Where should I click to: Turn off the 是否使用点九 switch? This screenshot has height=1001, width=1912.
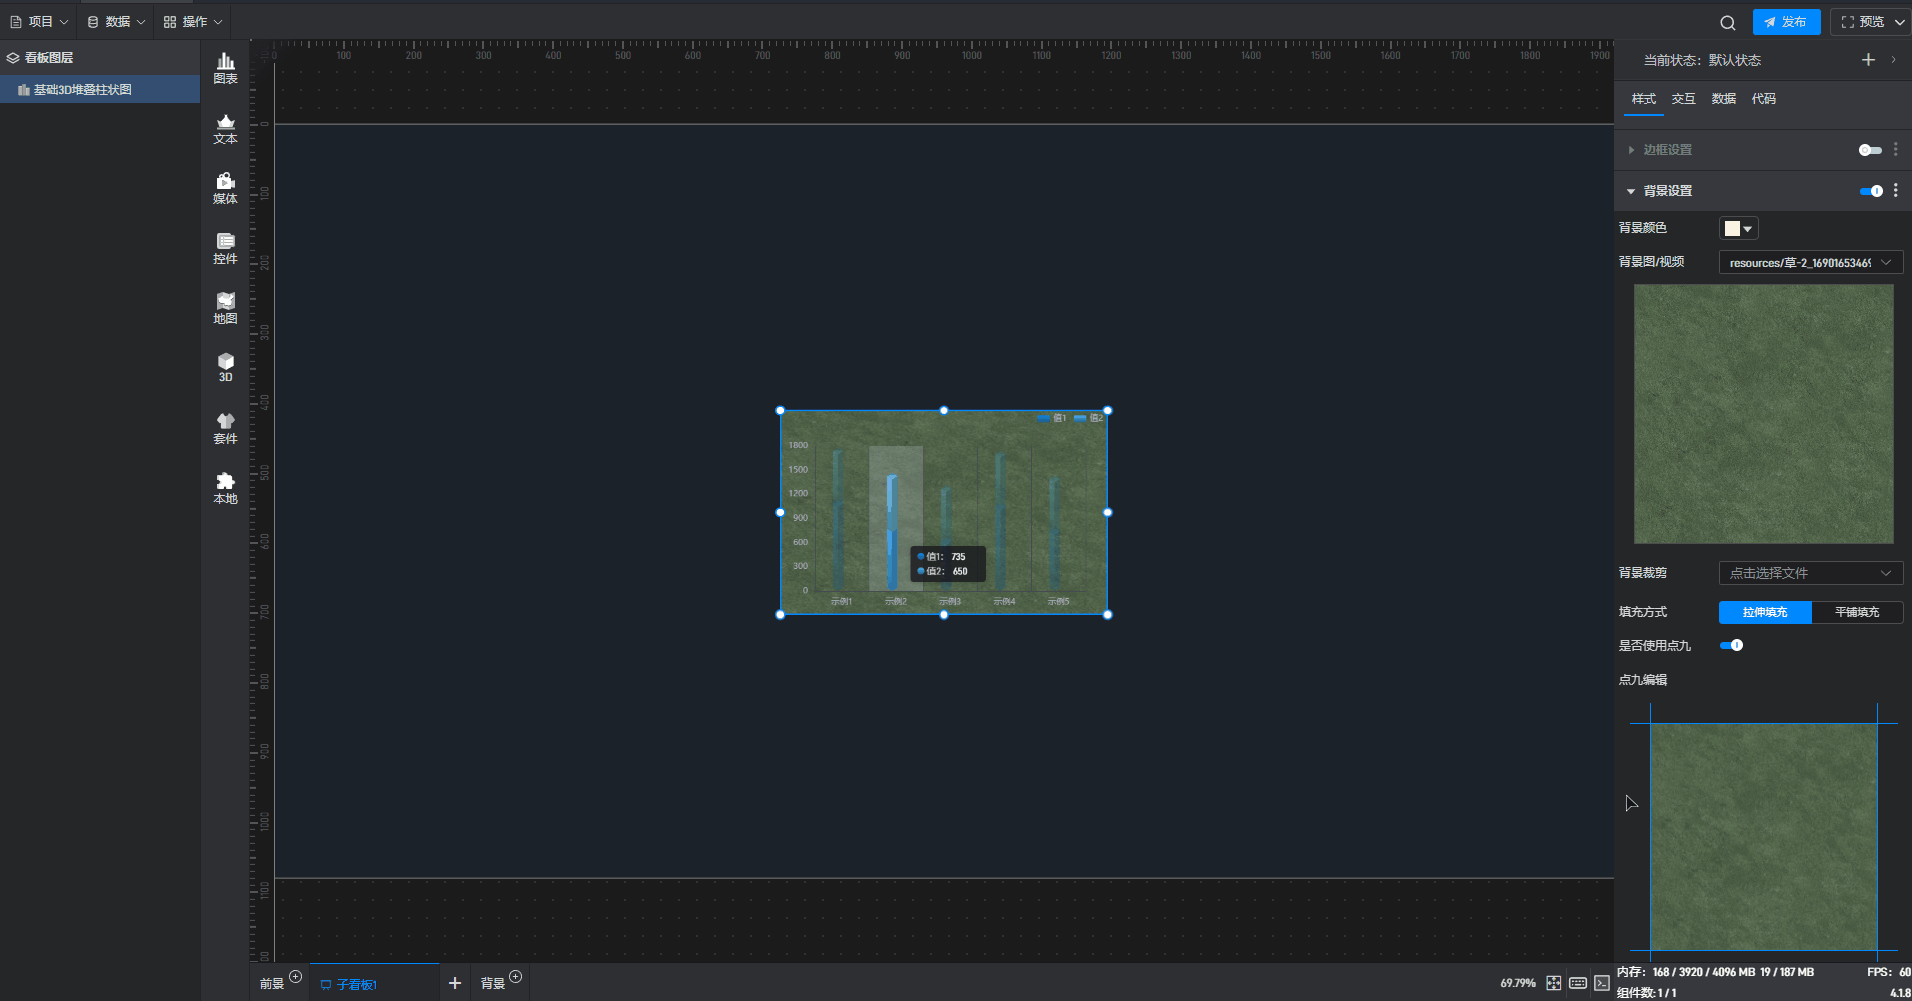click(x=1731, y=645)
